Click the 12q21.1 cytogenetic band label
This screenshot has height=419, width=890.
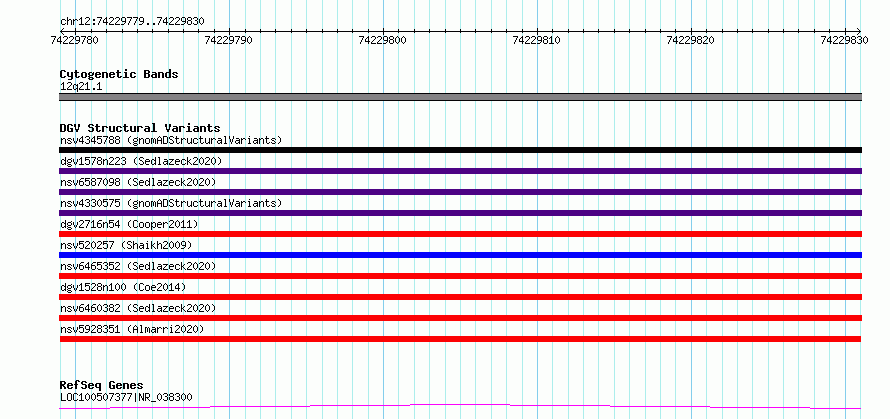81,87
